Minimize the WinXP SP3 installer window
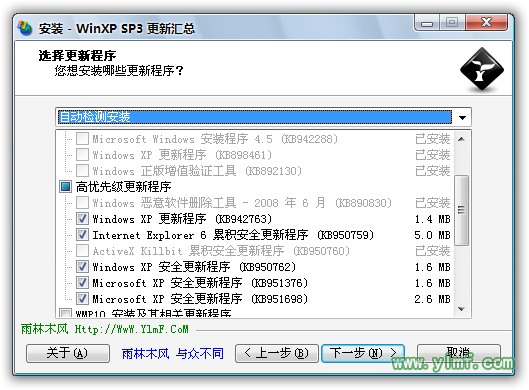Screen dimensions: 529x390 pos(427,23)
